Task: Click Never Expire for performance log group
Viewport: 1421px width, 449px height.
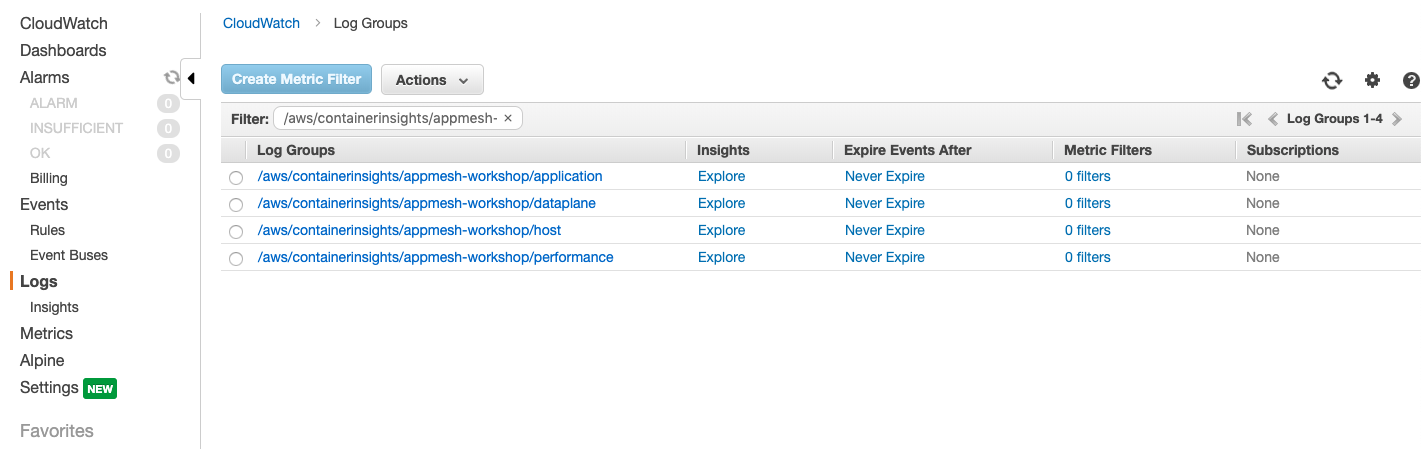Action: coord(885,257)
